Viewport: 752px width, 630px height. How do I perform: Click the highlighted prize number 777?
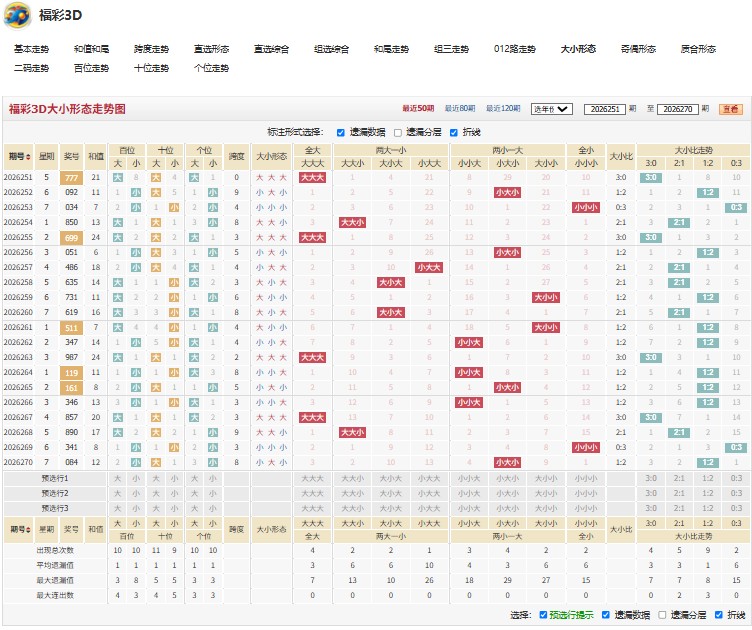[x=71, y=178]
